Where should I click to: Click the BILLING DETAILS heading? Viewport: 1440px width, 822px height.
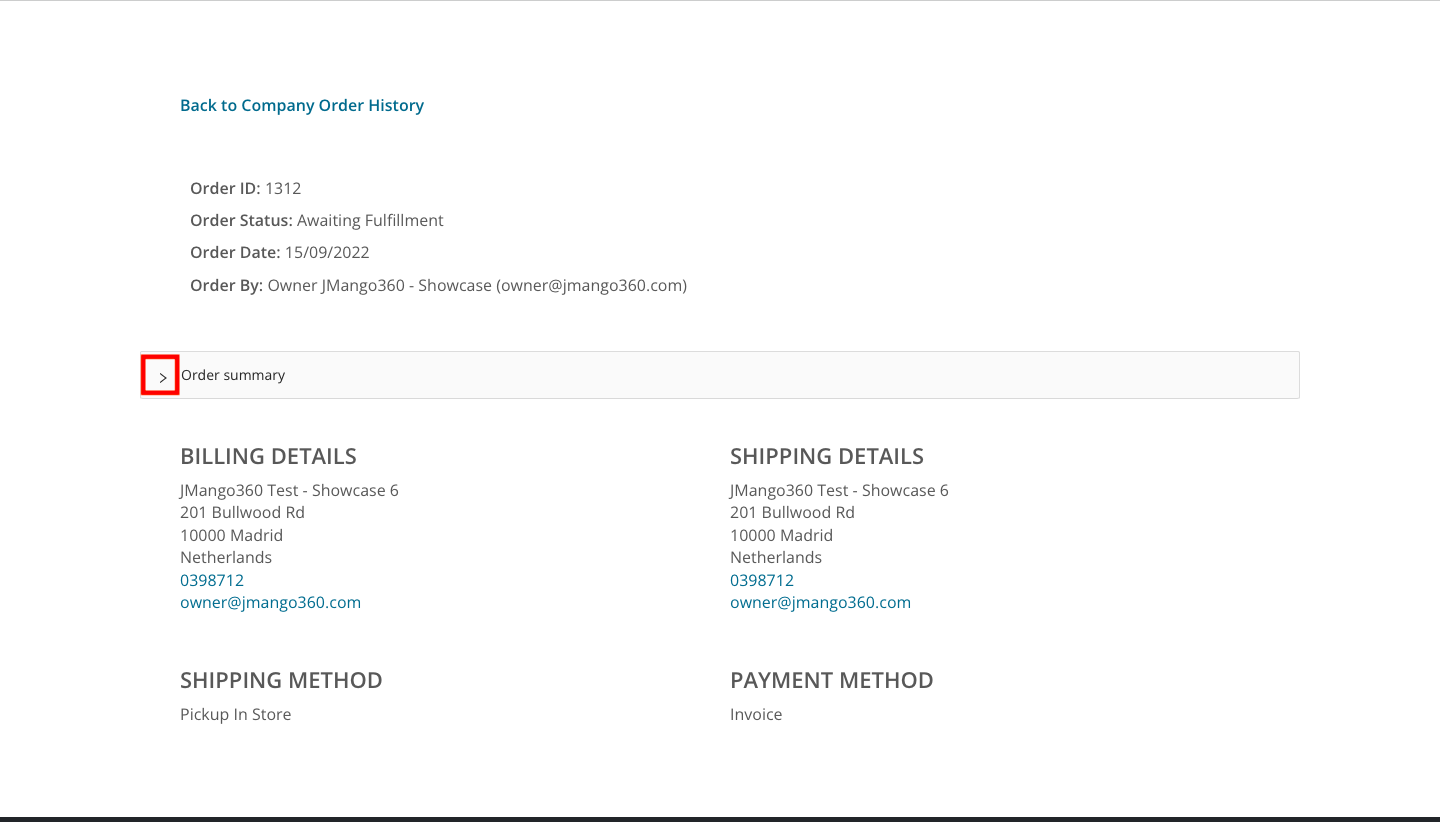point(268,456)
